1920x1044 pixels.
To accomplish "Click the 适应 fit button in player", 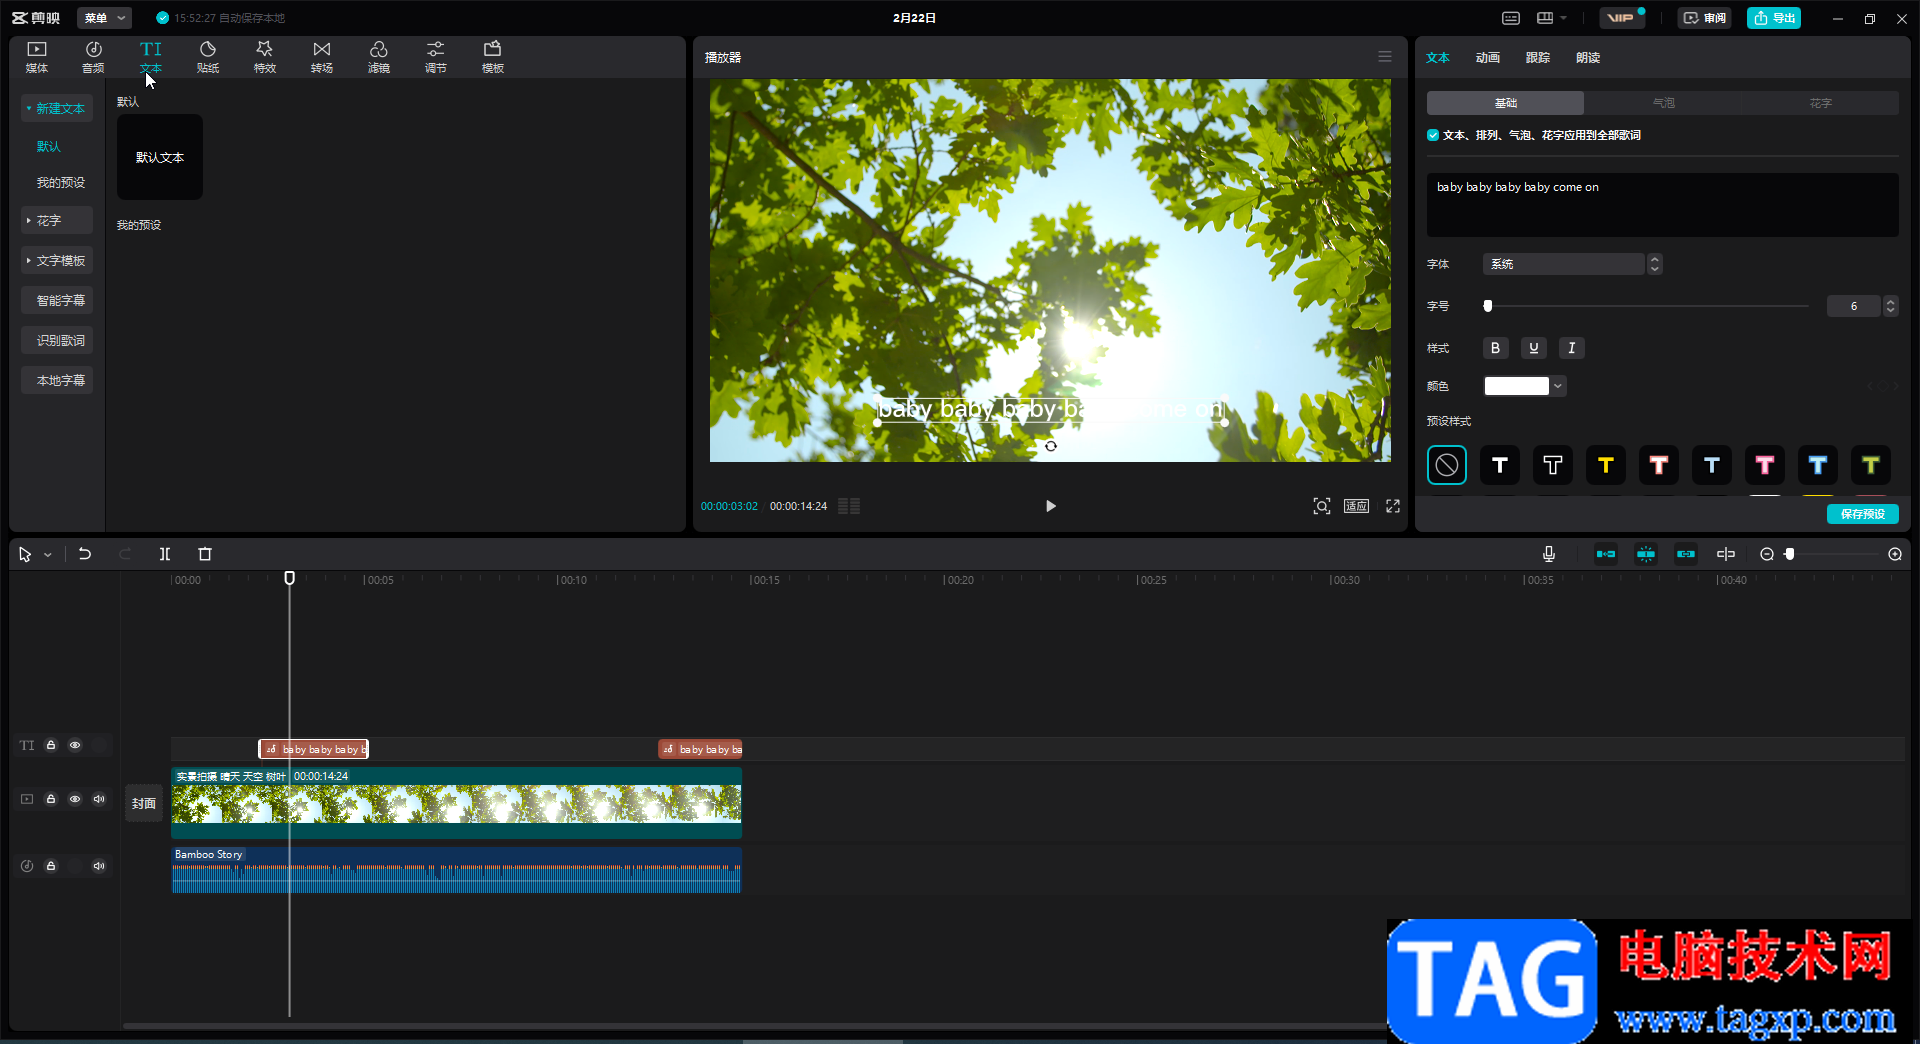I will pos(1357,506).
